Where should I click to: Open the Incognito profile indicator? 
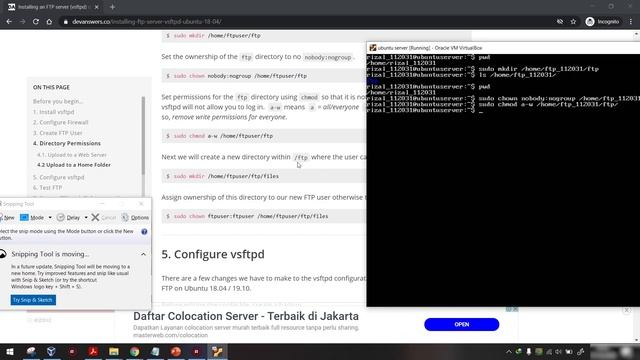click(x=602, y=22)
